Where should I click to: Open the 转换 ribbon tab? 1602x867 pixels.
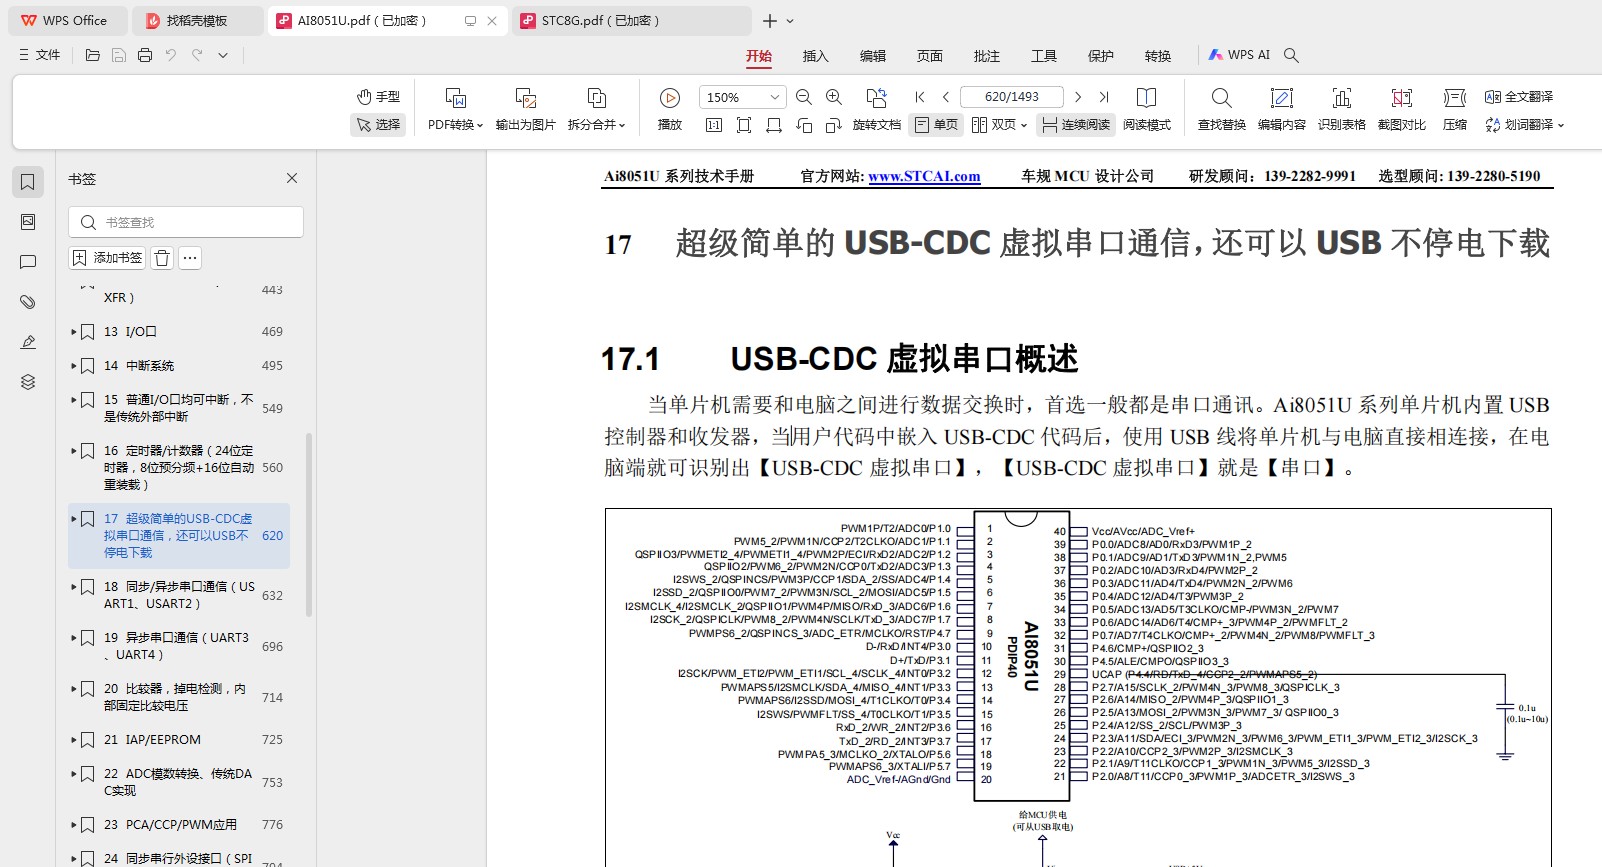click(x=1158, y=56)
